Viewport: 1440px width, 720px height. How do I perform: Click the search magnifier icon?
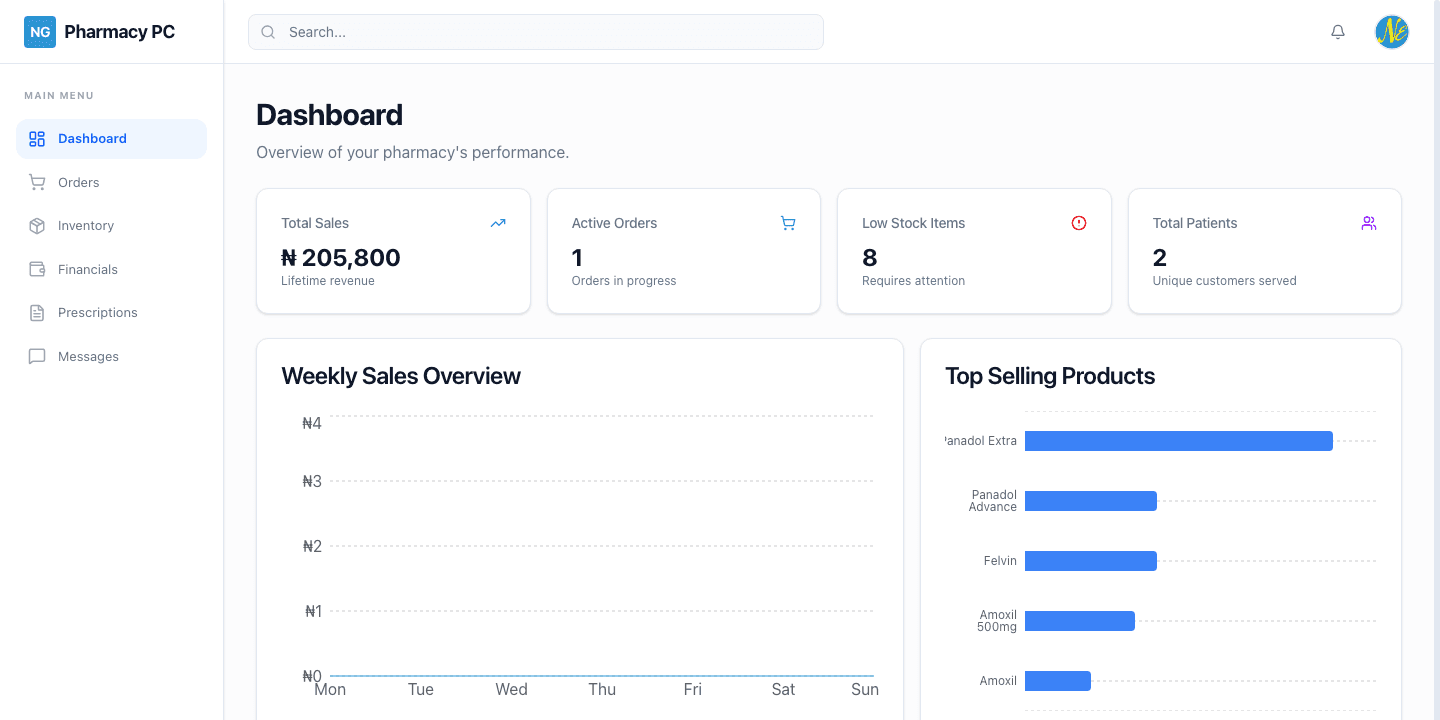click(x=268, y=32)
